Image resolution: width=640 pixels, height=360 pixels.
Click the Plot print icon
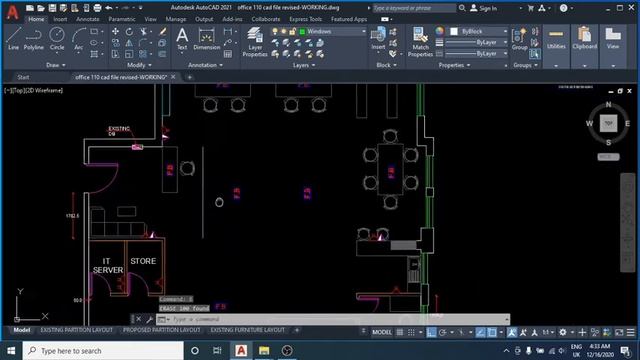pyautogui.click(x=97, y=8)
